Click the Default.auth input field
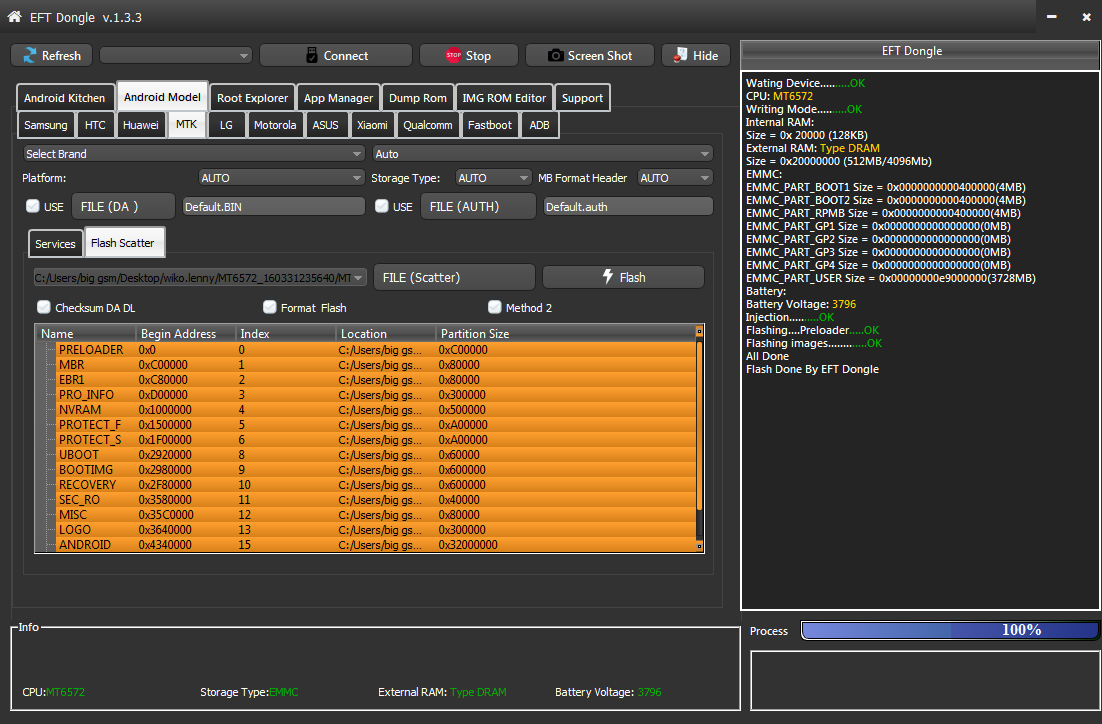 [628, 206]
